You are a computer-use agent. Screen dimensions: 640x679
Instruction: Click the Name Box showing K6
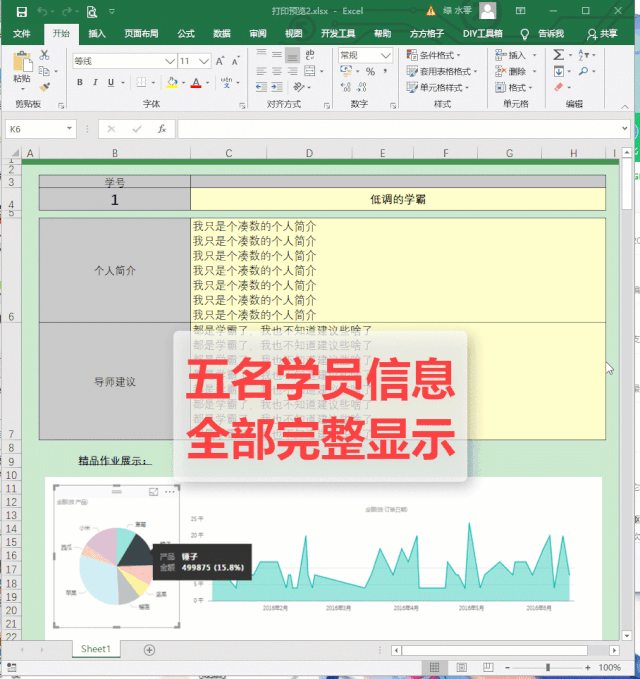(41, 129)
